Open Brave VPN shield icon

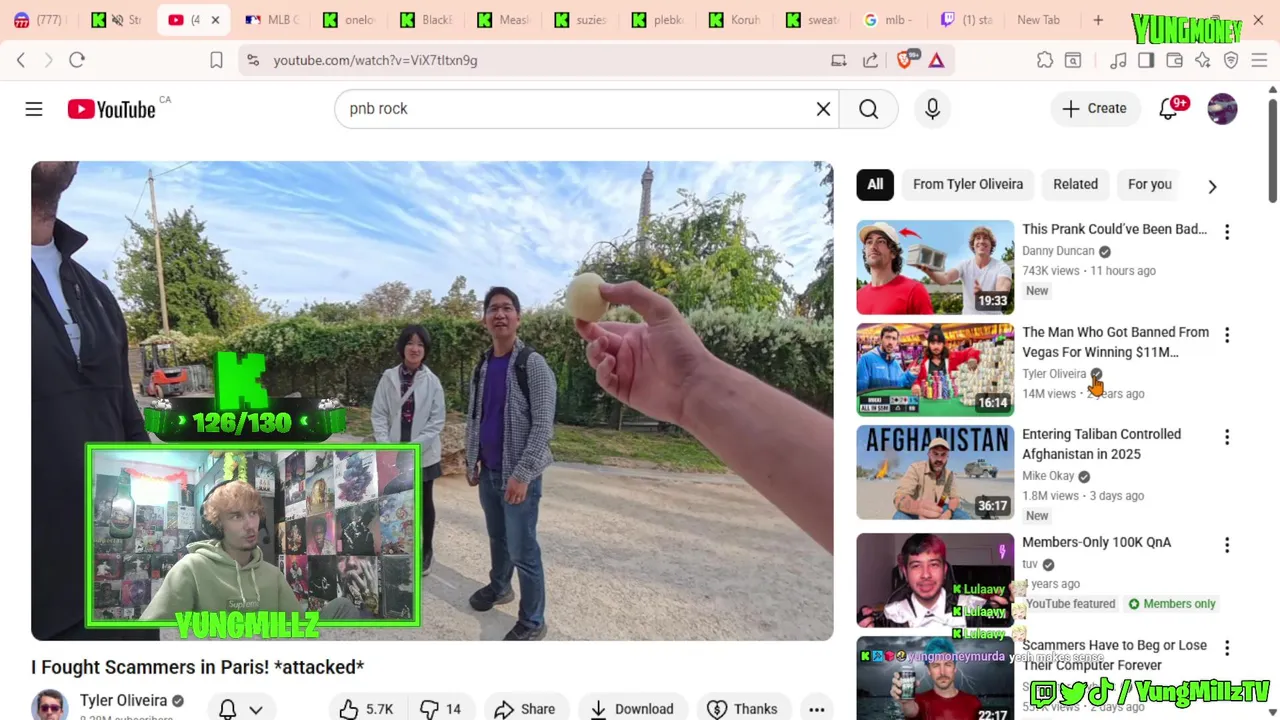coord(1231,60)
